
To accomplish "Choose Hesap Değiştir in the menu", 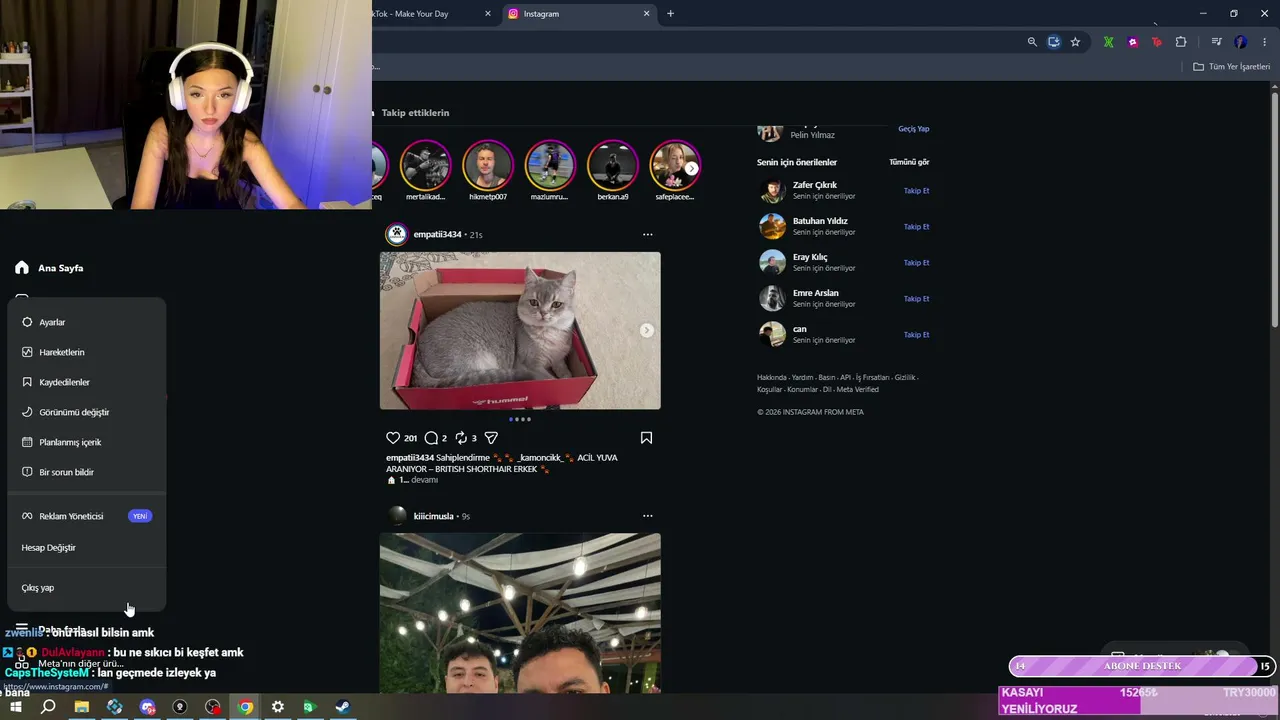I will tap(87, 548).
